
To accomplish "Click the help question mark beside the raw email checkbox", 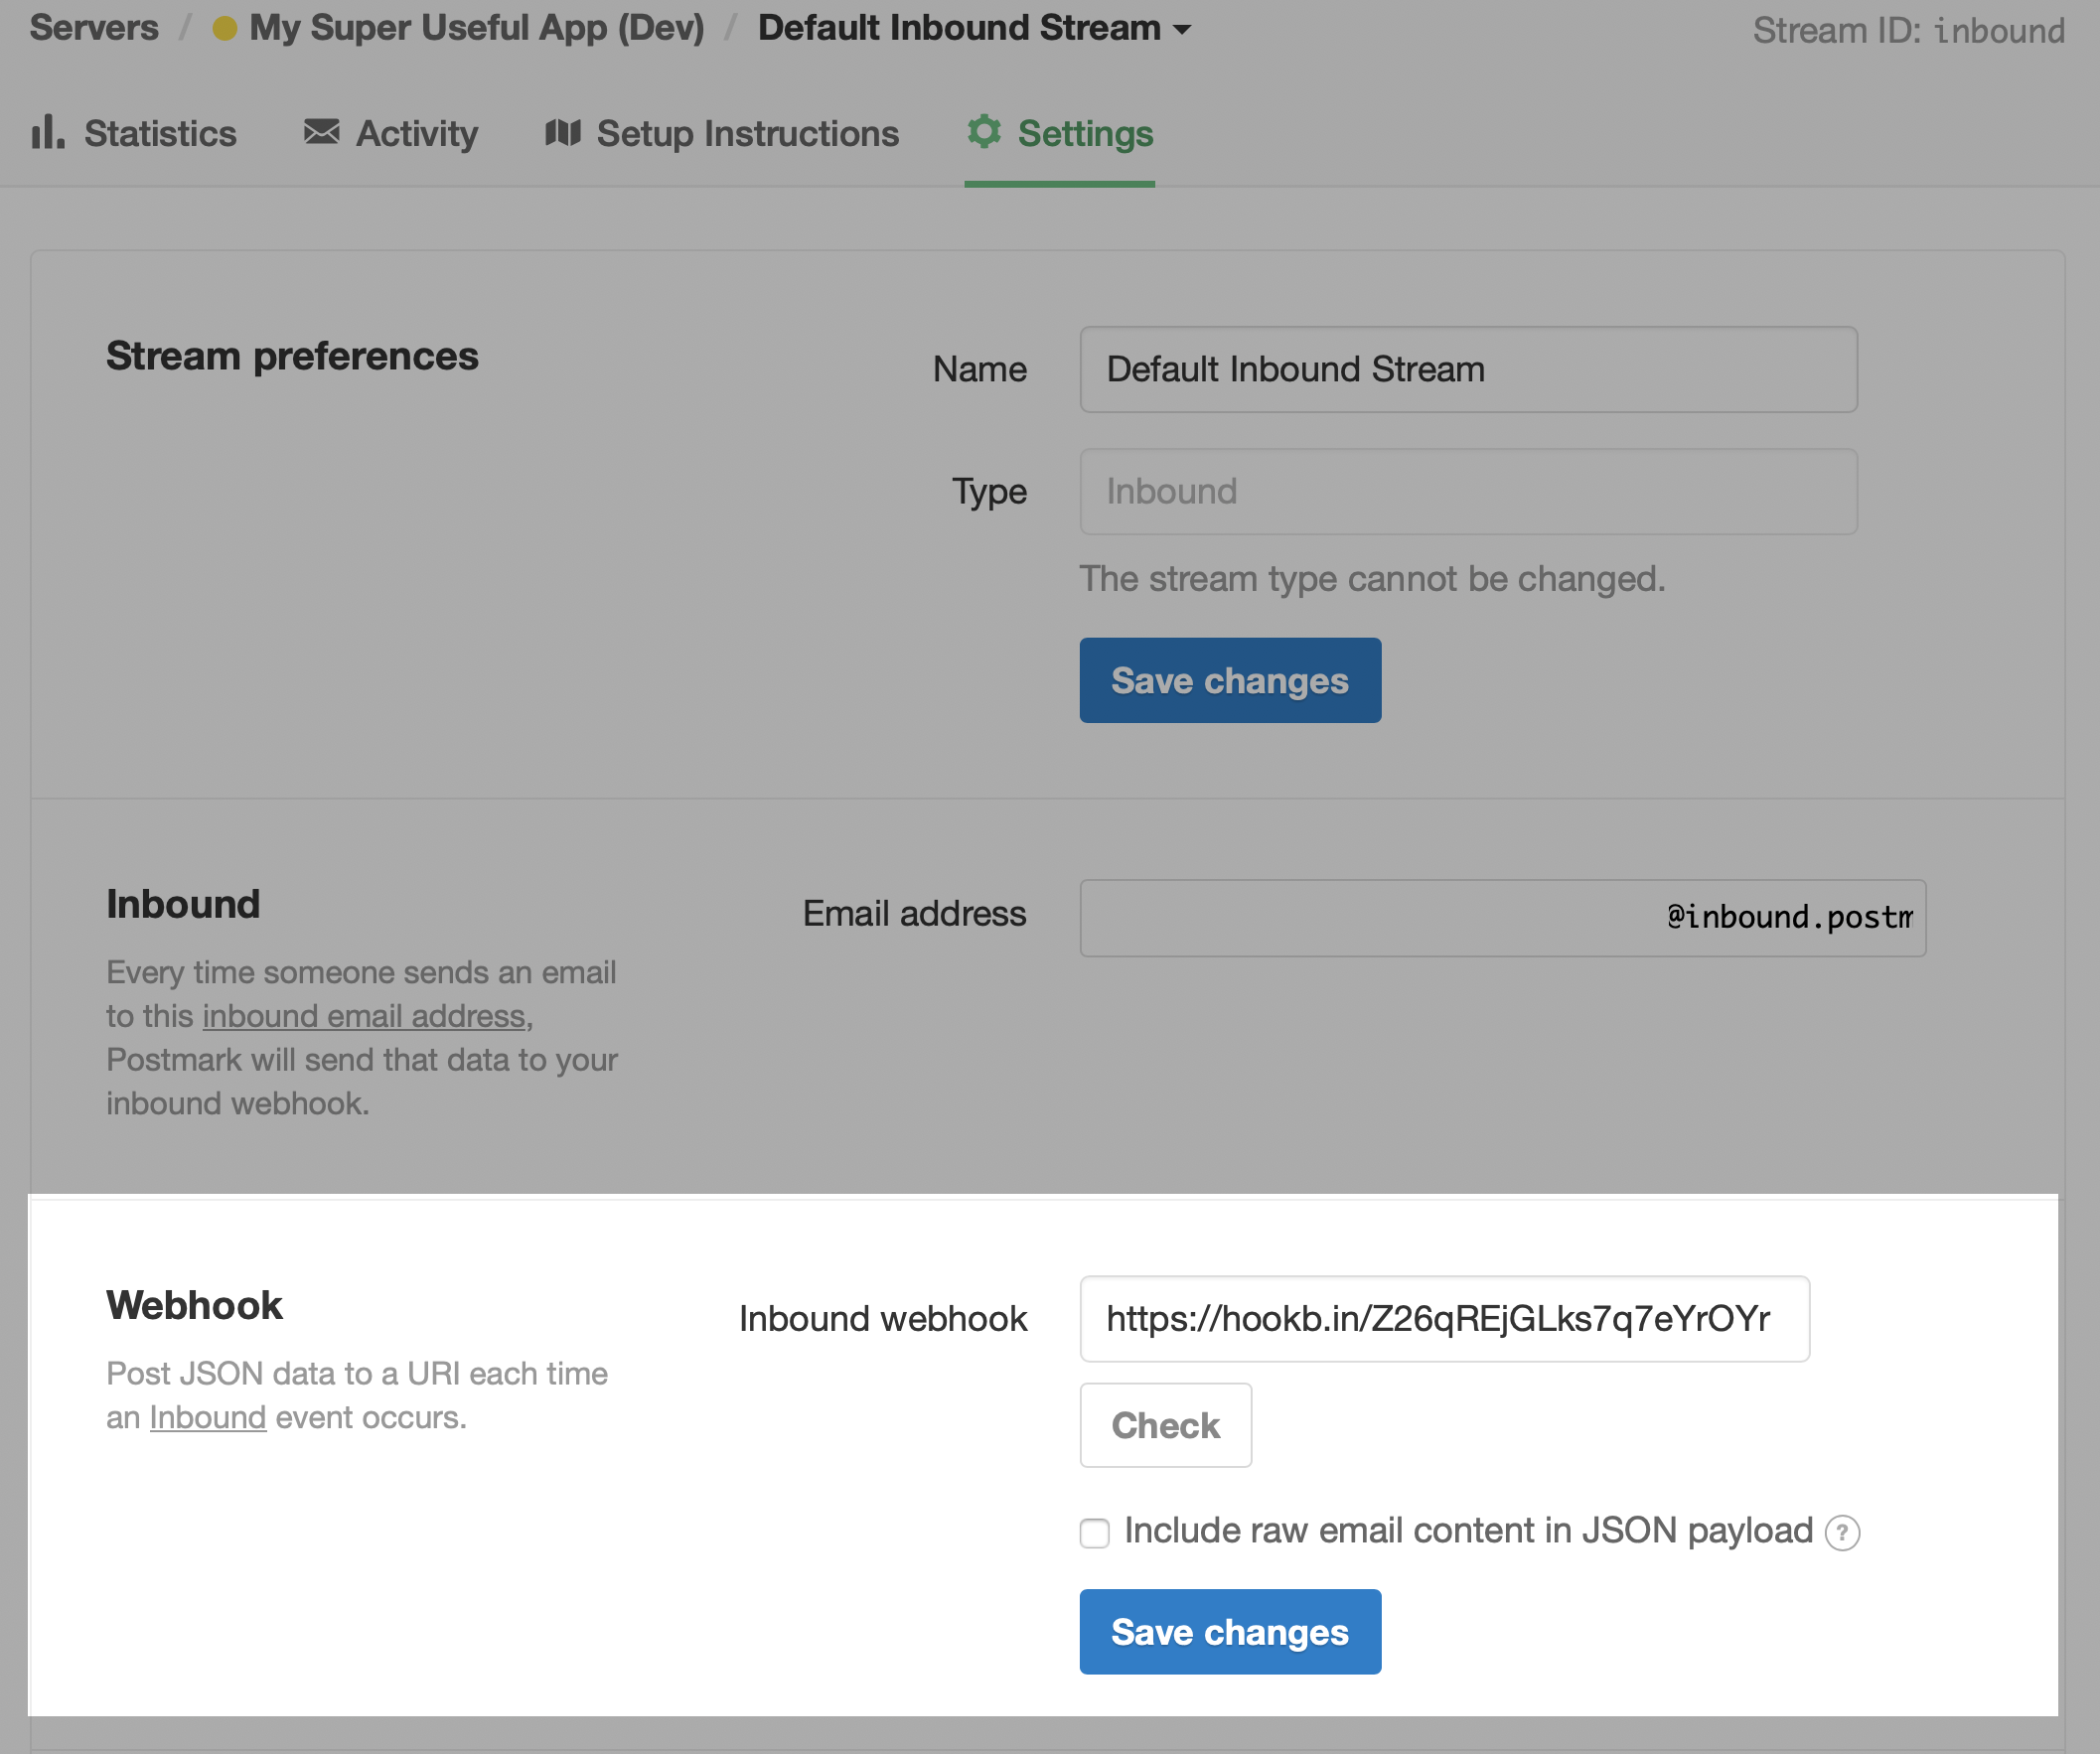I will [1843, 1532].
